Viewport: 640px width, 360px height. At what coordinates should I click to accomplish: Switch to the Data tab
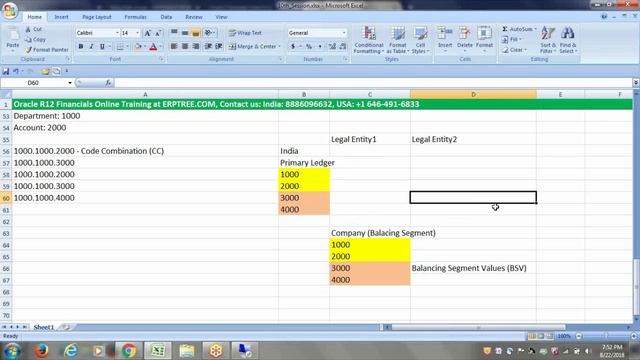pos(166,17)
